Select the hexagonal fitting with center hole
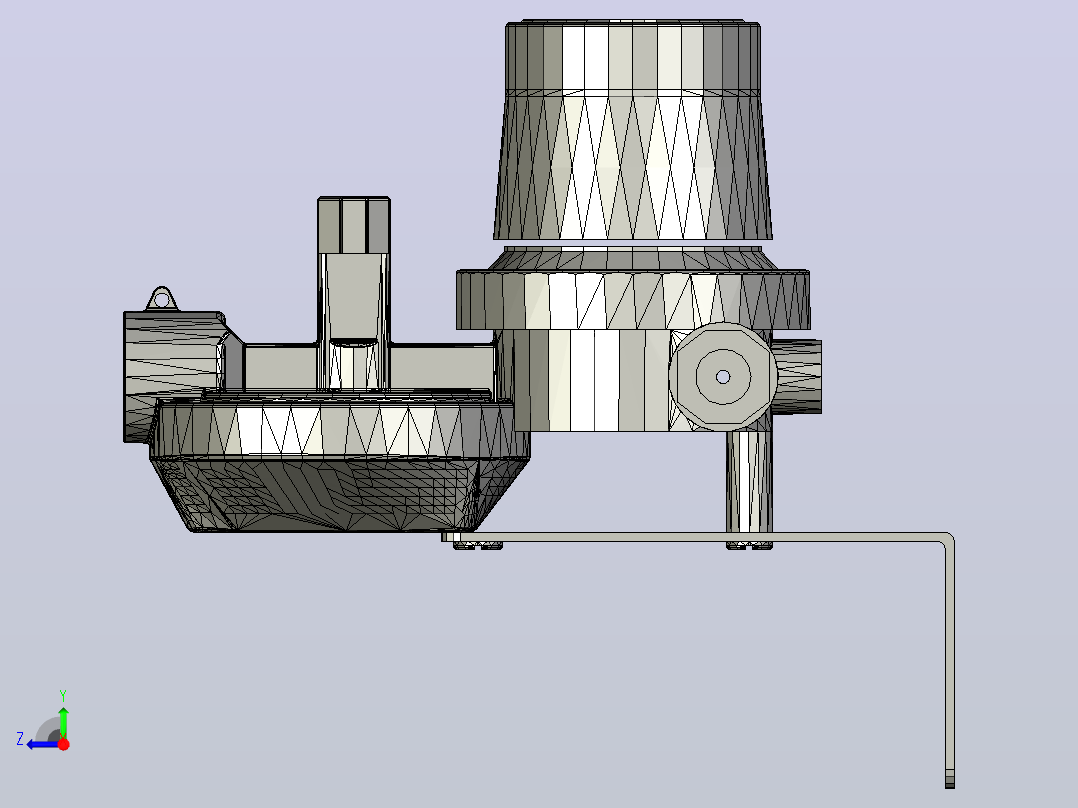 click(723, 376)
